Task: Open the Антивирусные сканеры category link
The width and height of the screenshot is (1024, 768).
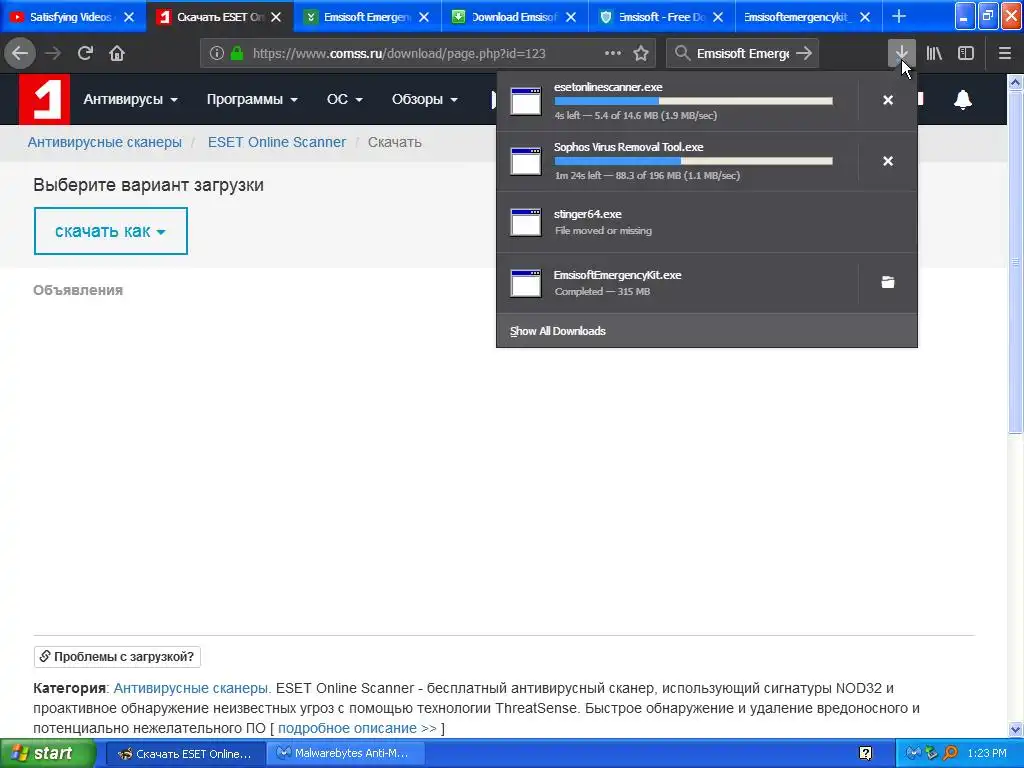Action: click(x=192, y=688)
